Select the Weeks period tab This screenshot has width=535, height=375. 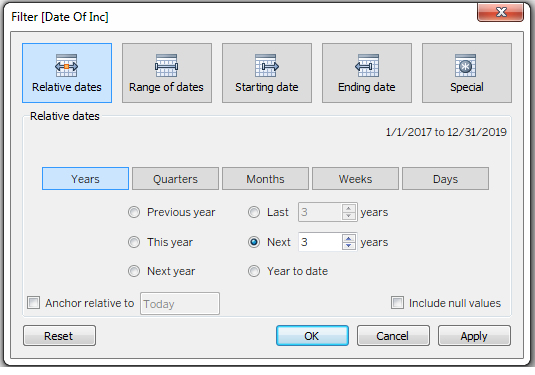tap(355, 178)
